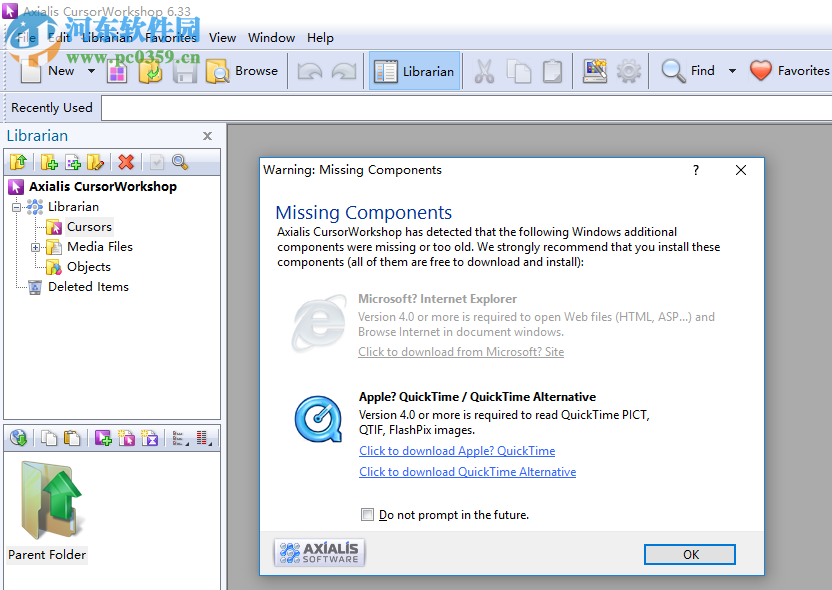
Task: Click the Undo arrow icon
Action: click(x=310, y=71)
